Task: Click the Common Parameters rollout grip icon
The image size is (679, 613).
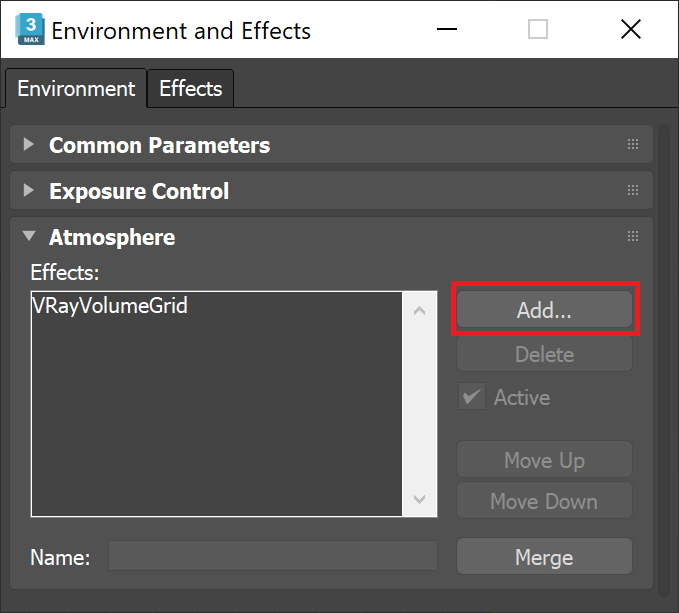Action: (633, 144)
